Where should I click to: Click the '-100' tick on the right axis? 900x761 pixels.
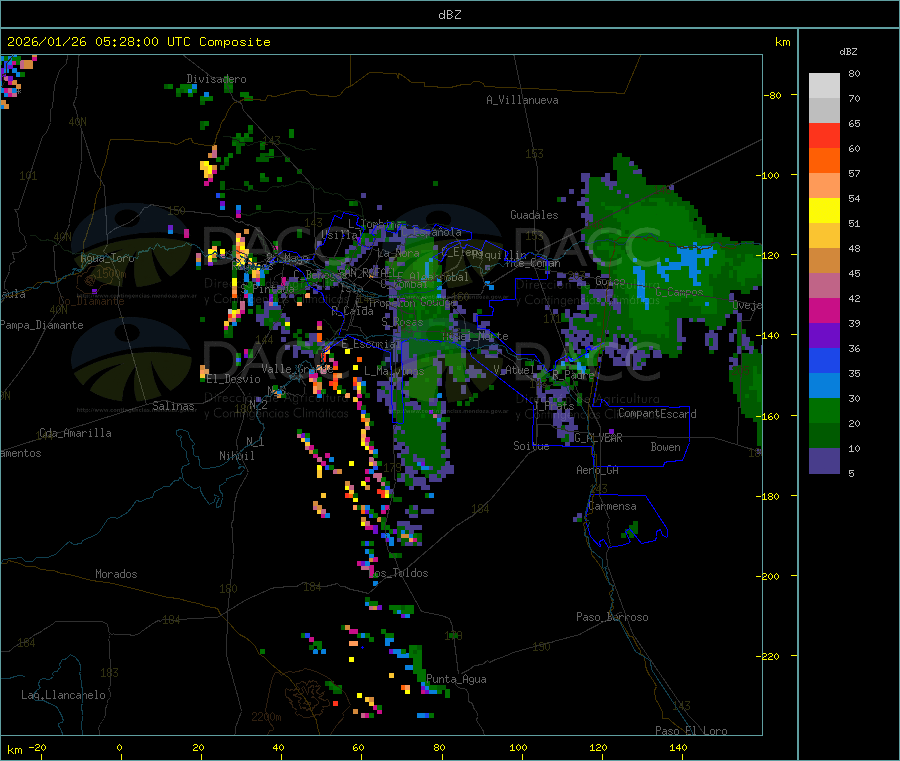click(767, 176)
